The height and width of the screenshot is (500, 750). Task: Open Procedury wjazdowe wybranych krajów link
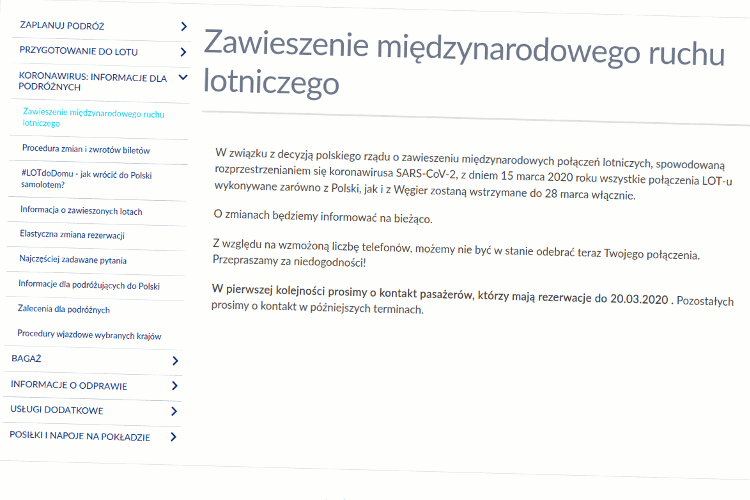coord(89,334)
